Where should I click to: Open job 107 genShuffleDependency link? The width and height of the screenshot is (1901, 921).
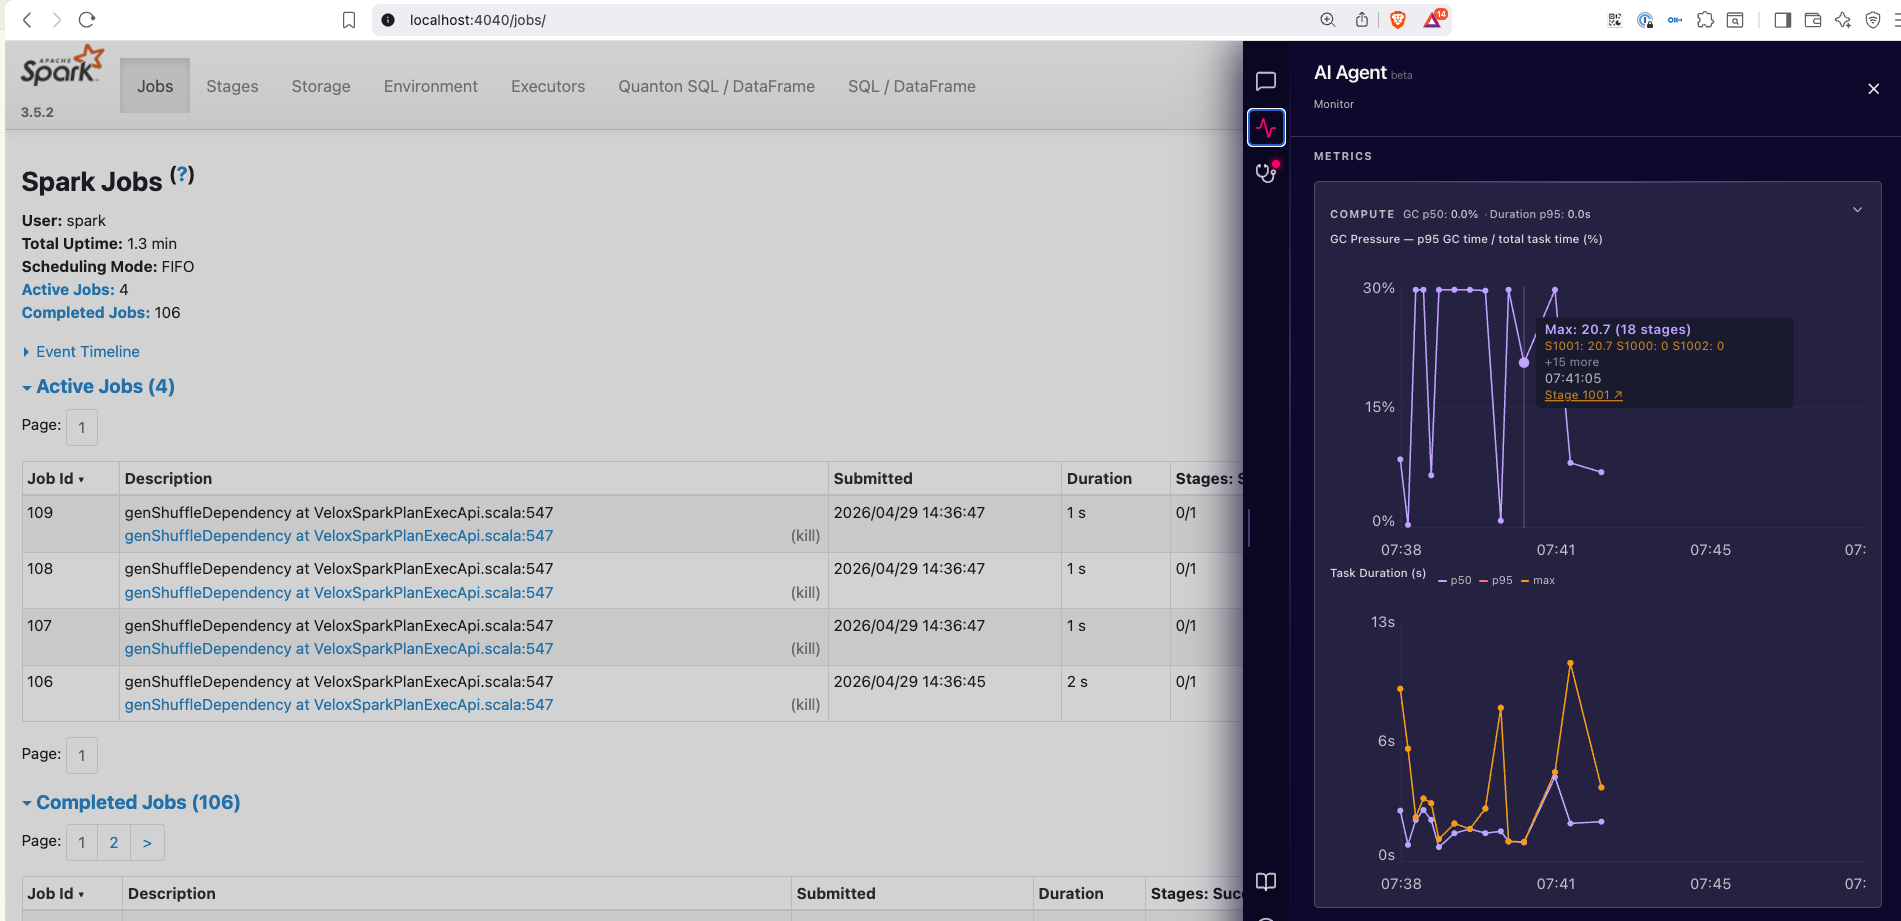click(x=339, y=649)
